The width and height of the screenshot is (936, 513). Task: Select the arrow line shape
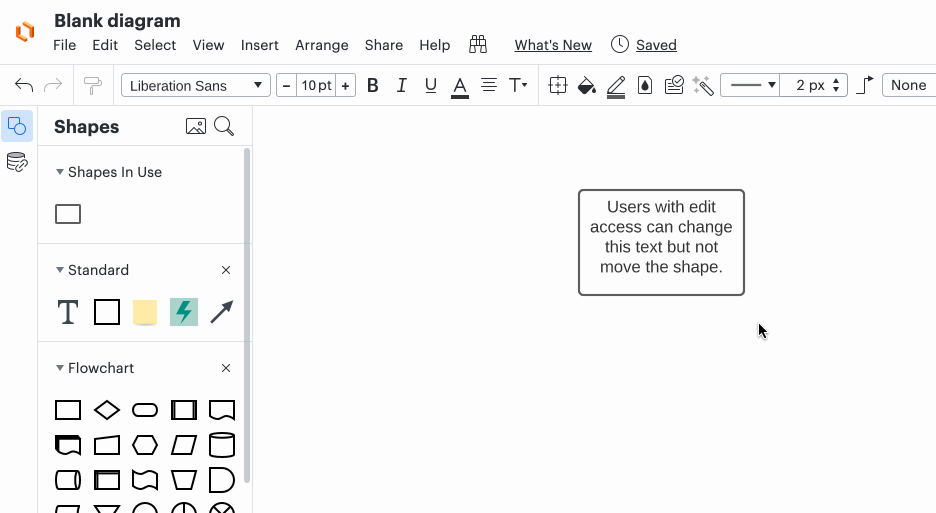[x=221, y=312]
